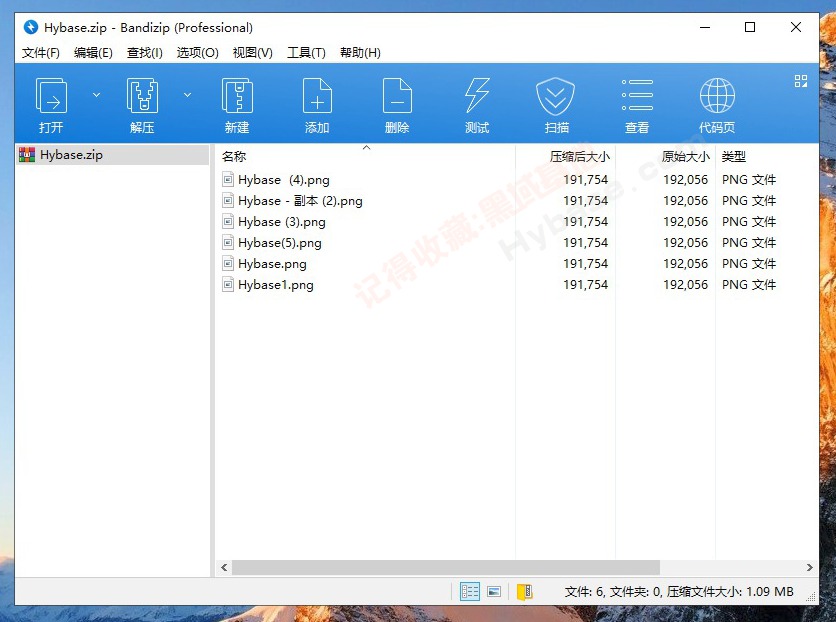This screenshot has height=622, width=836.
Task: Close the Bandizip window
Action: tap(795, 27)
